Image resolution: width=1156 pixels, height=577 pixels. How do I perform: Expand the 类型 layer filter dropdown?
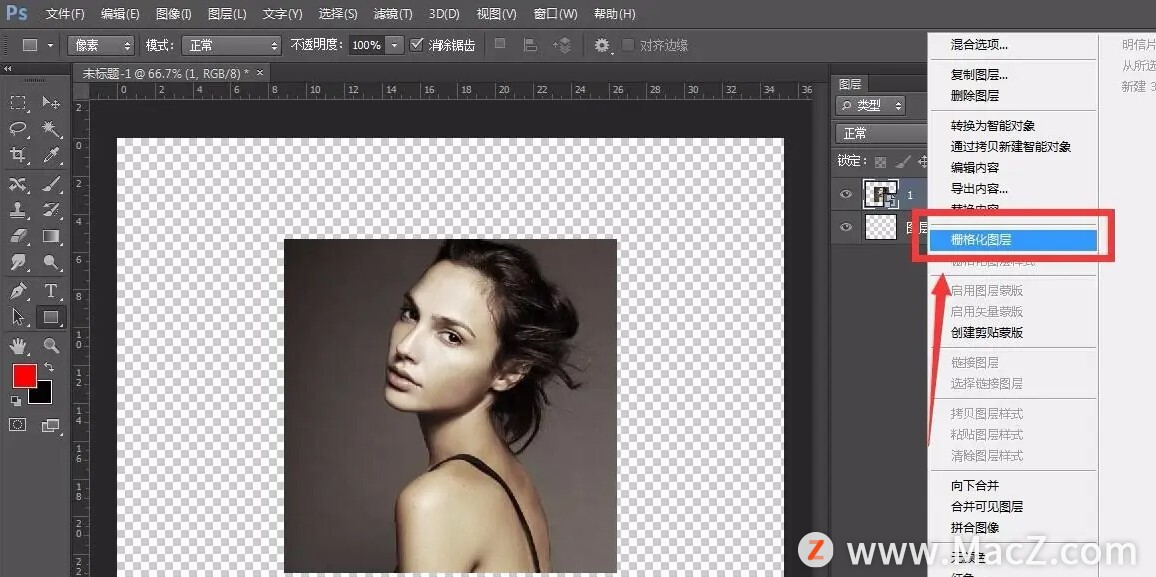[x=871, y=105]
